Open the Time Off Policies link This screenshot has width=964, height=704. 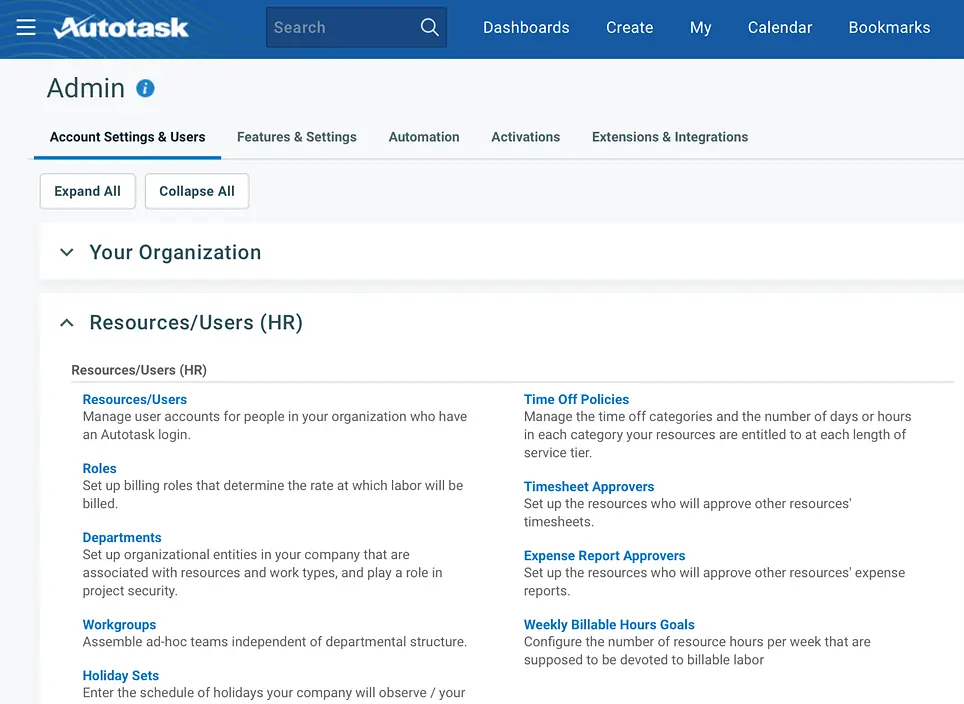576,400
